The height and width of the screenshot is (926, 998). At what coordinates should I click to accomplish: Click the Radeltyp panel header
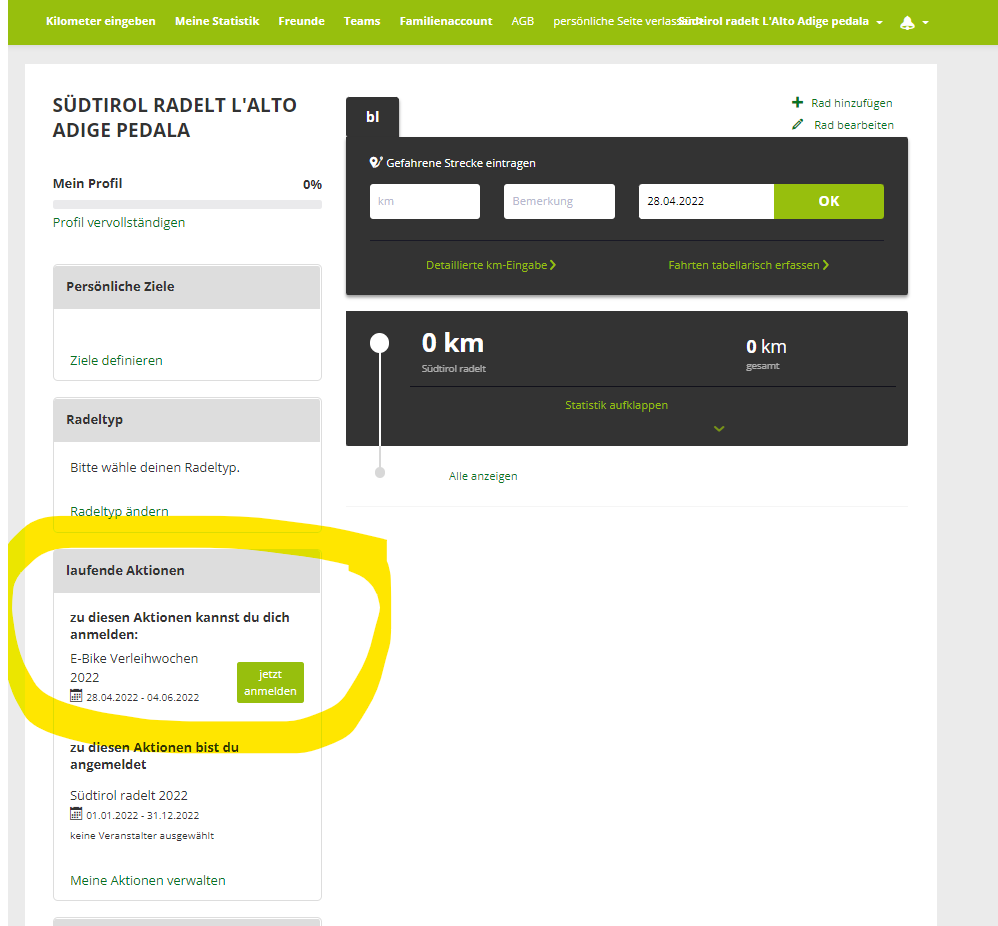click(x=187, y=420)
